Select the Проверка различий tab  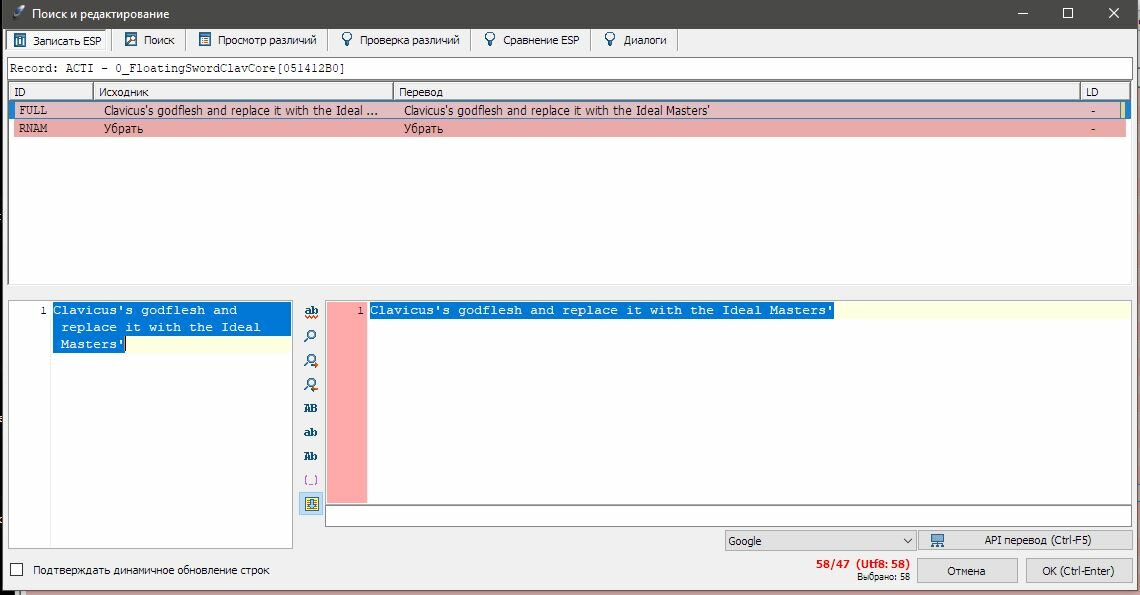pyautogui.click(x=400, y=40)
